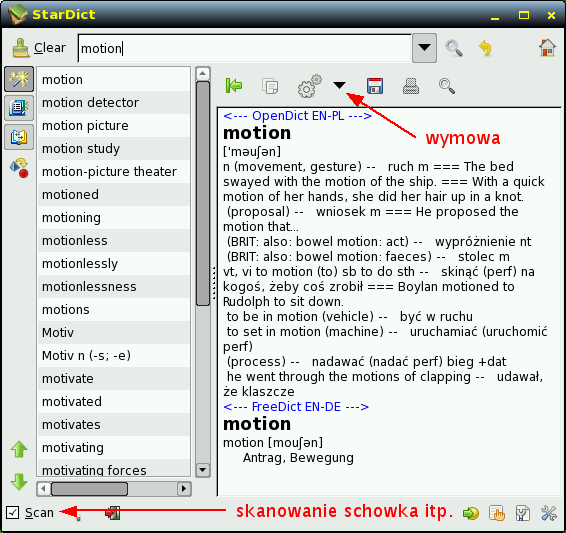
Task: Click the magnifier Find icon beside search box
Action: 454,48
